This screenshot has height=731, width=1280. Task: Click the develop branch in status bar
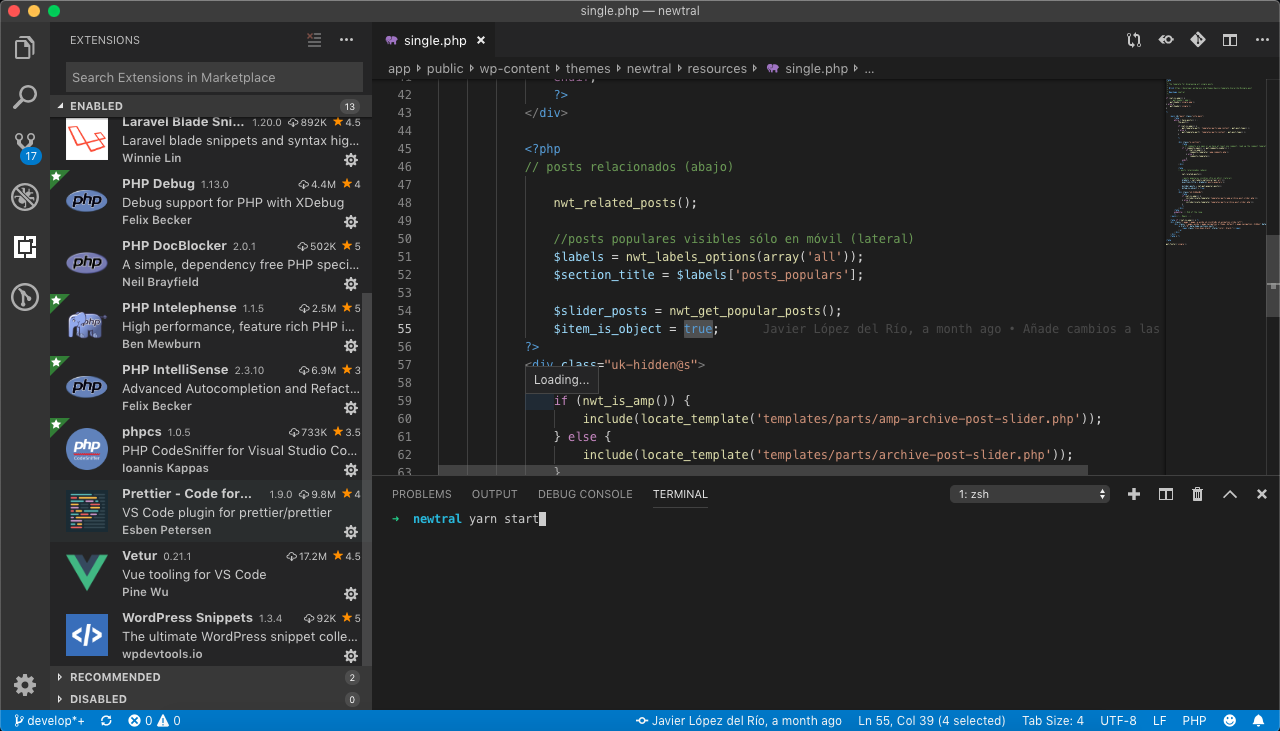[50, 721]
